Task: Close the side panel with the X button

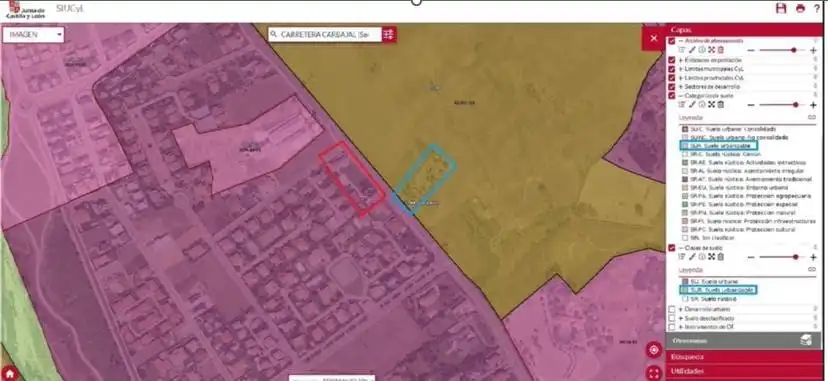Action: coord(654,39)
